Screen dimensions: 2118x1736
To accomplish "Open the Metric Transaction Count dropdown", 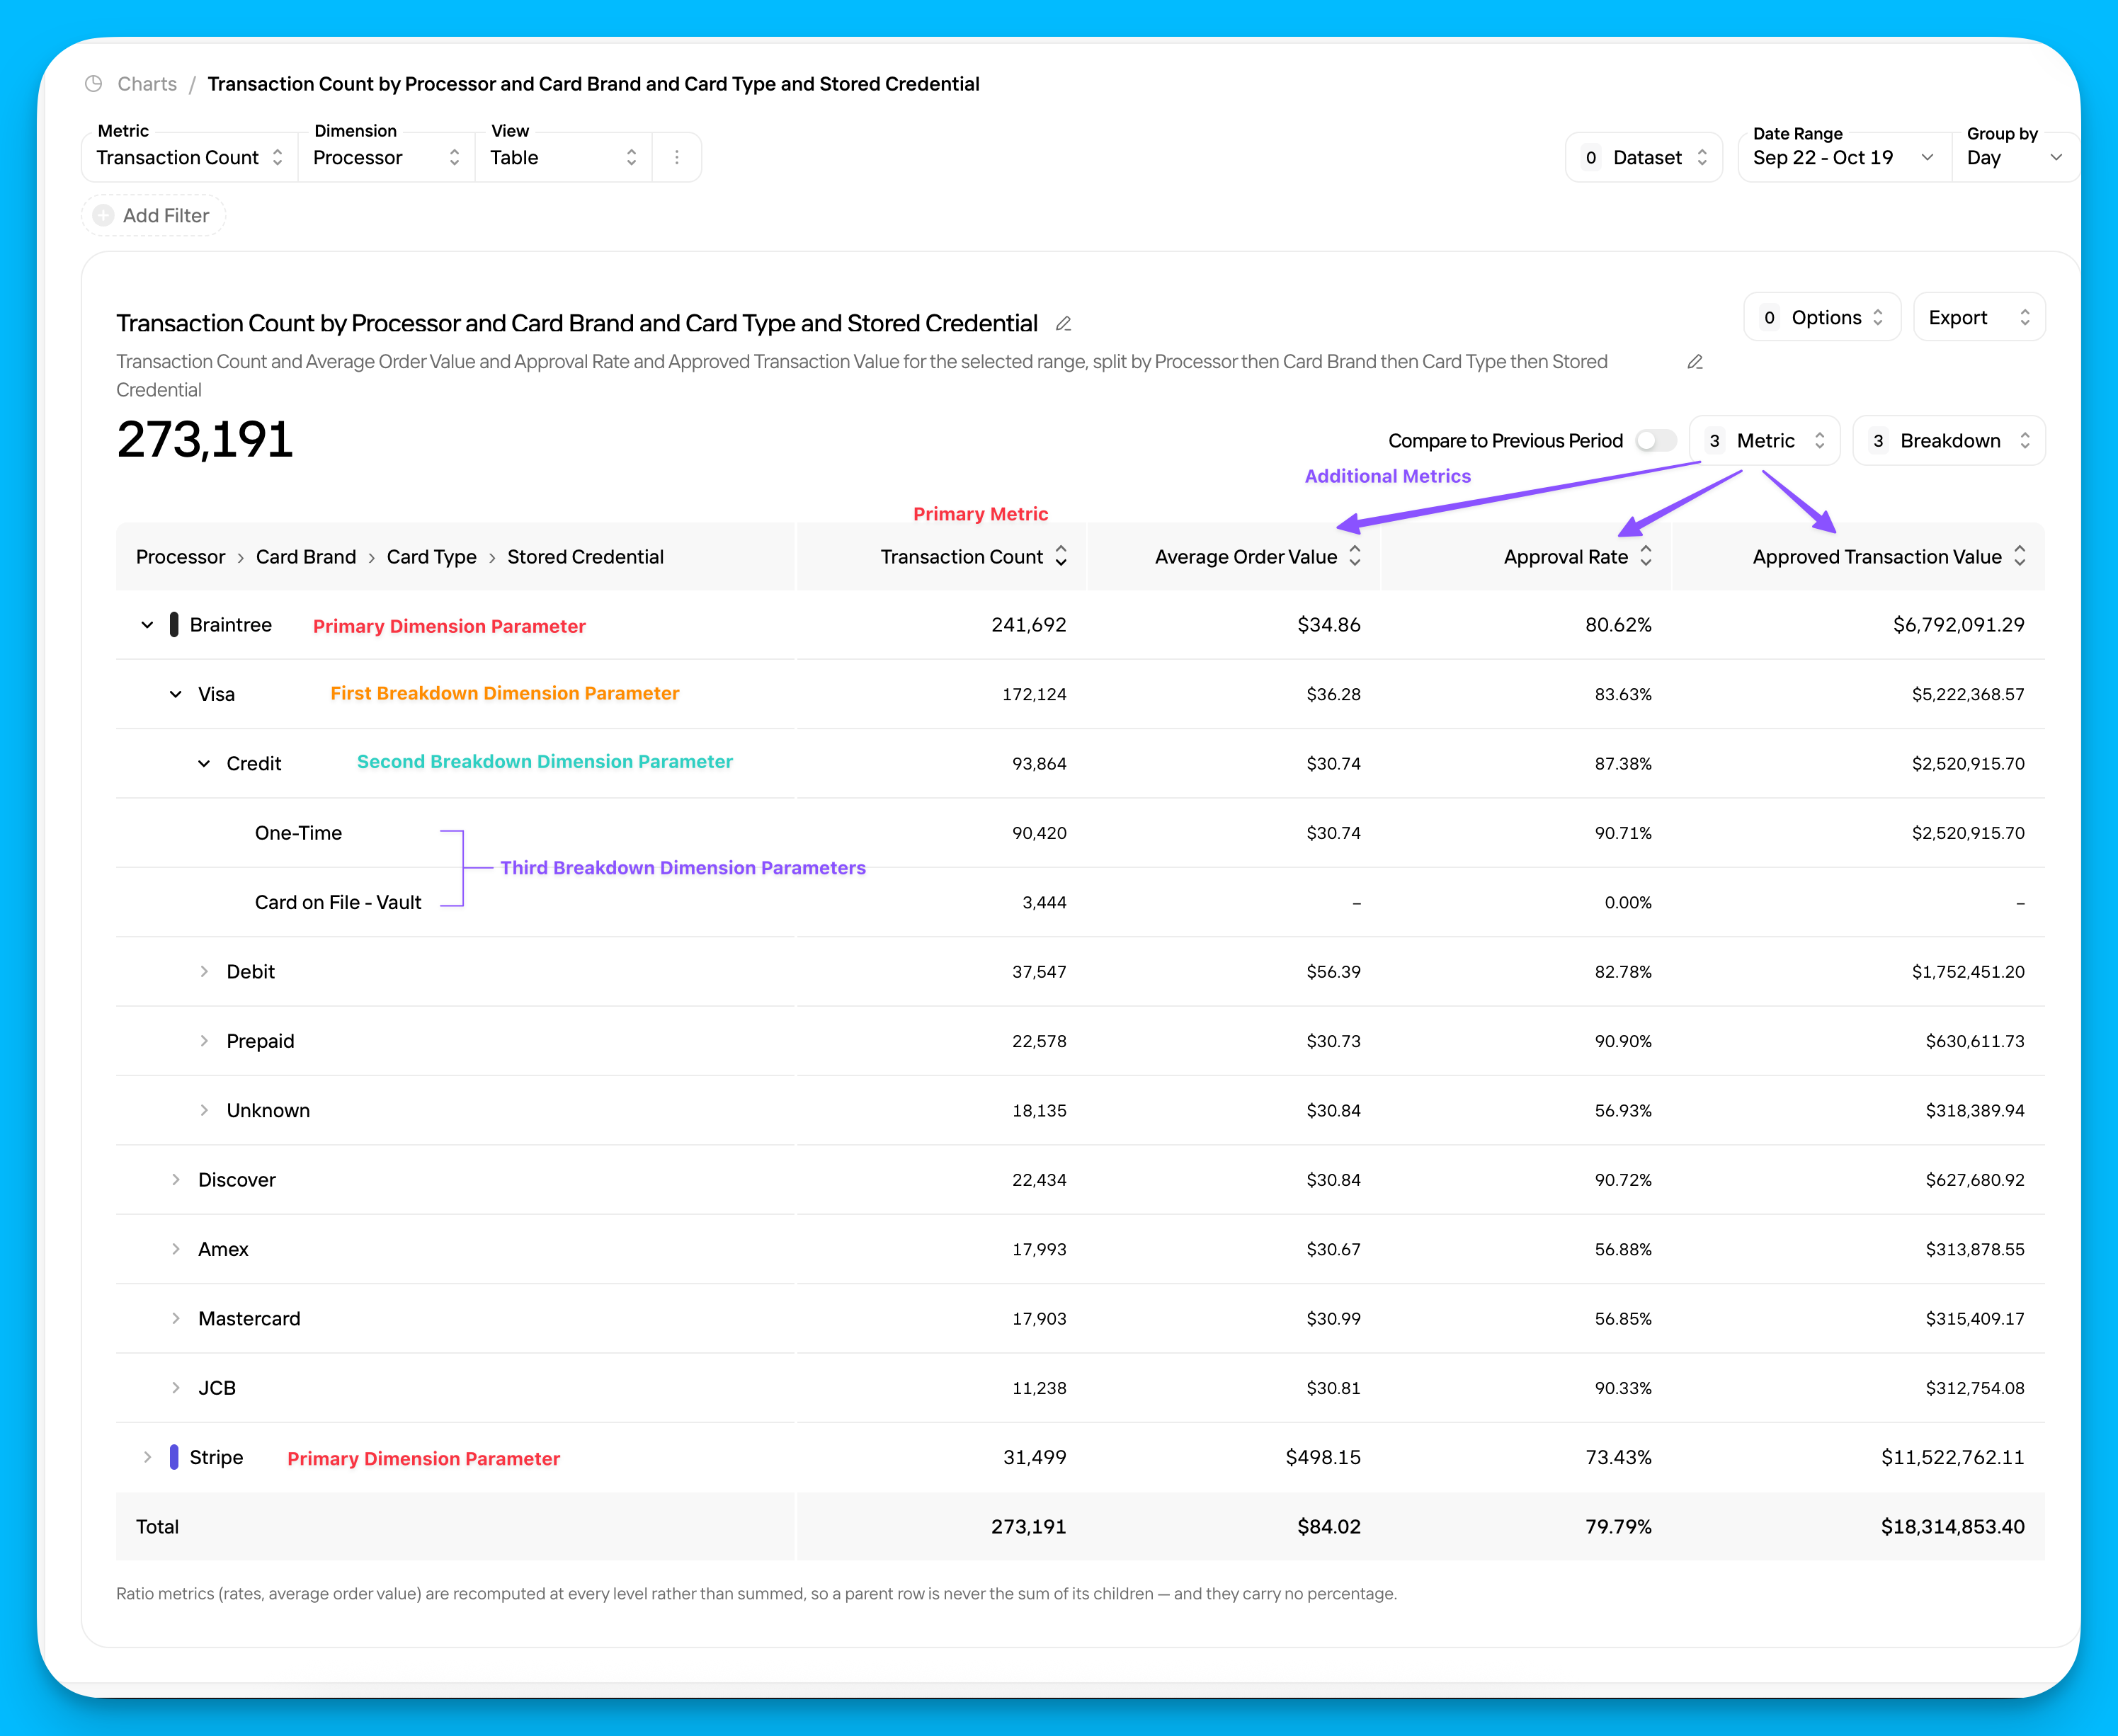I will [189, 157].
